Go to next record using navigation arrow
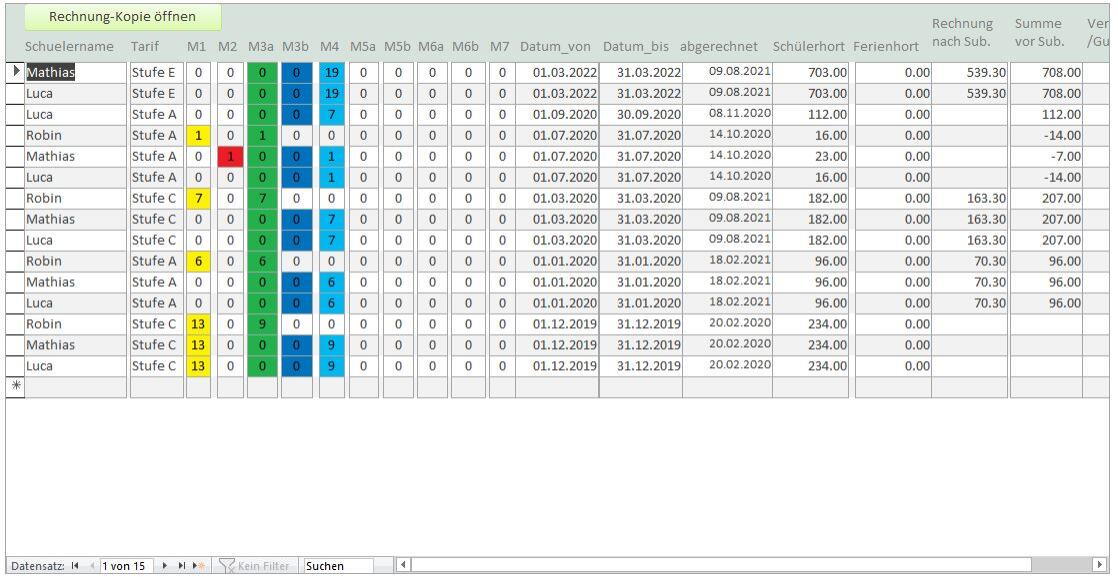This screenshot has height=577, width=1118. (165, 566)
